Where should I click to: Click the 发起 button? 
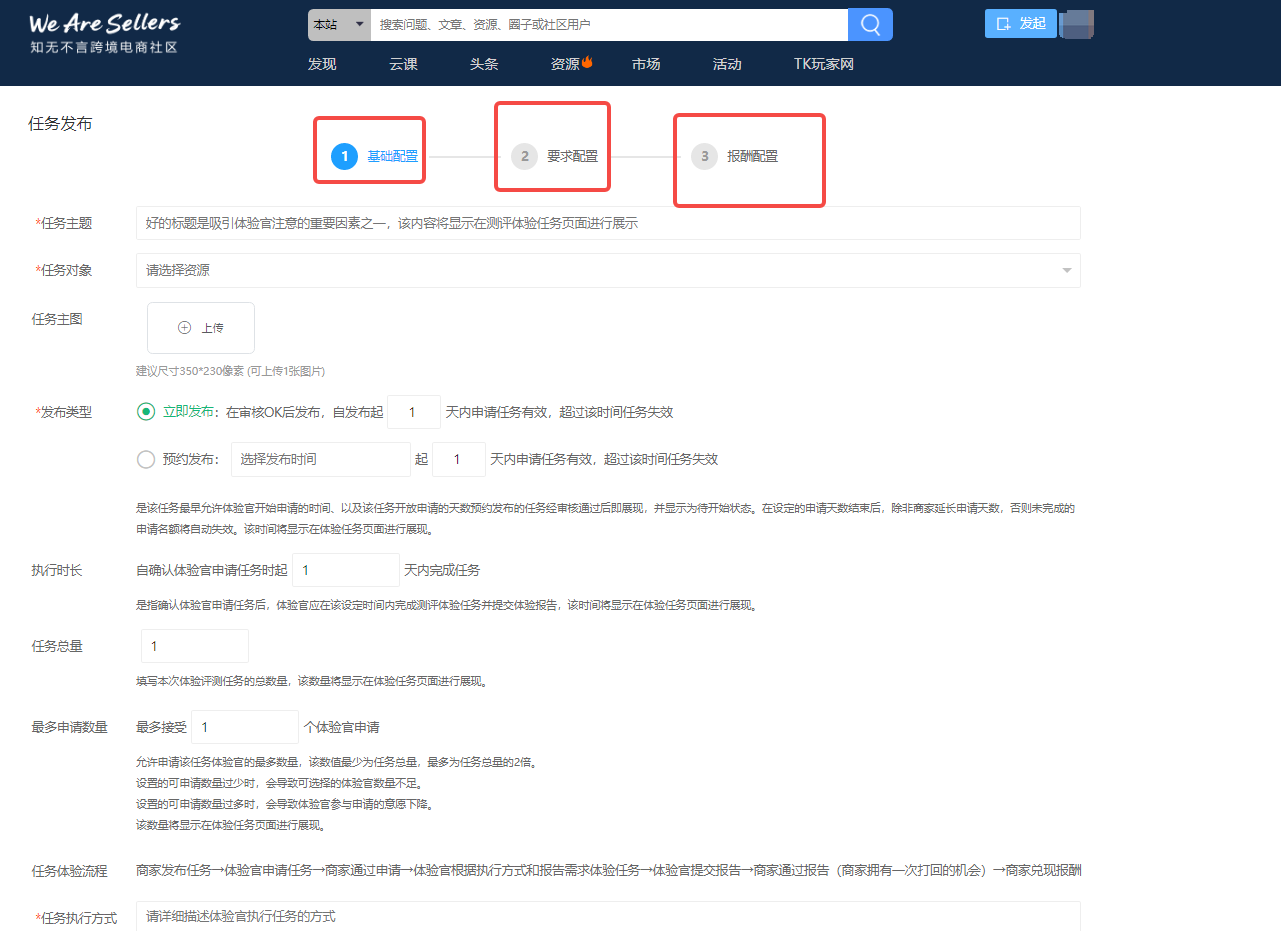tap(1020, 24)
